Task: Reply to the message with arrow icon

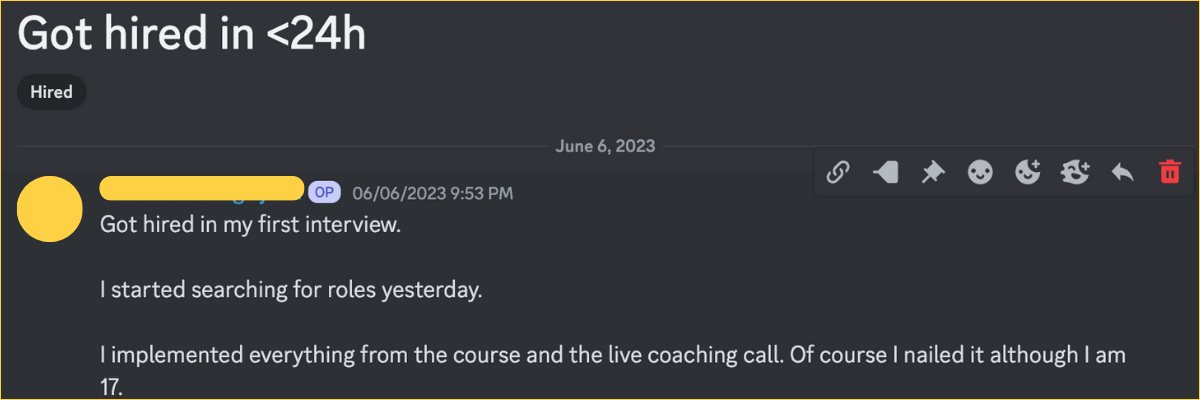Action: click(1122, 173)
